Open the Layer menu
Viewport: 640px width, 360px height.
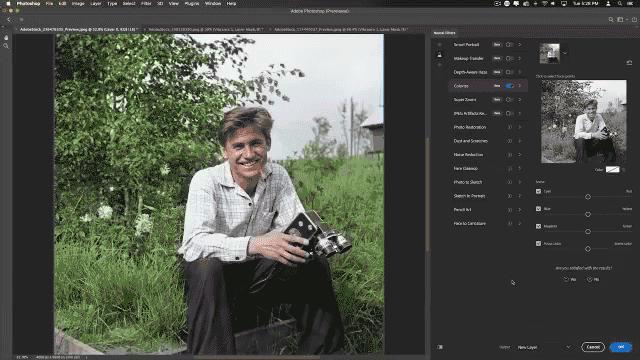click(x=96, y=4)
